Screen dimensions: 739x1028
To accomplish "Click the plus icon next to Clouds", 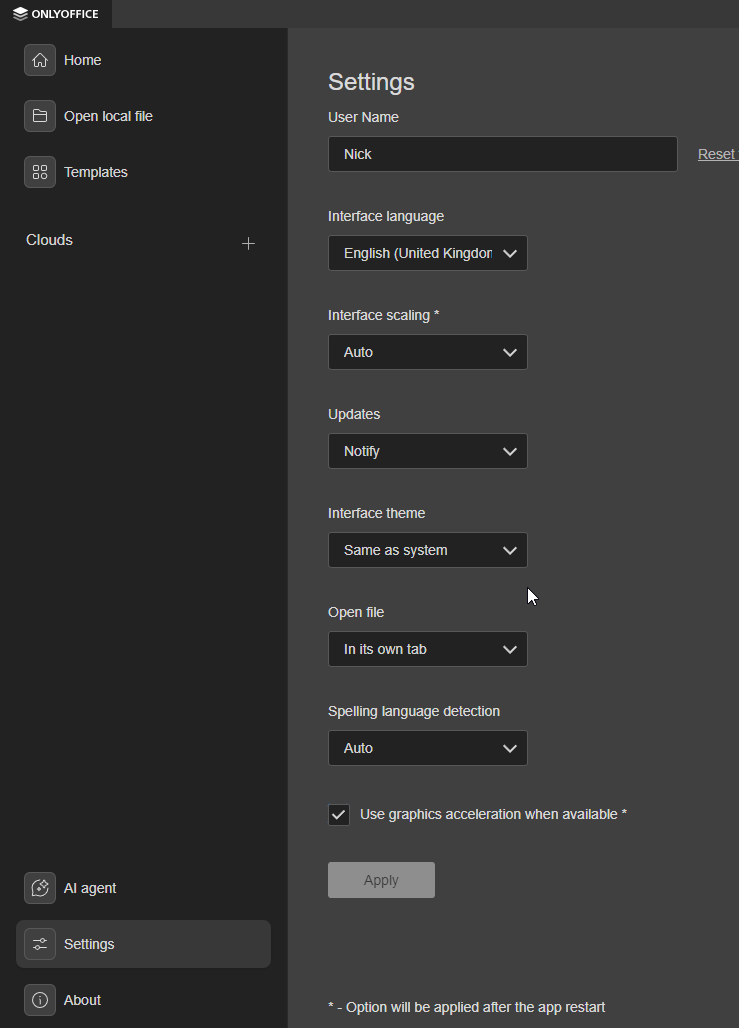I will (x=248, y=243).
